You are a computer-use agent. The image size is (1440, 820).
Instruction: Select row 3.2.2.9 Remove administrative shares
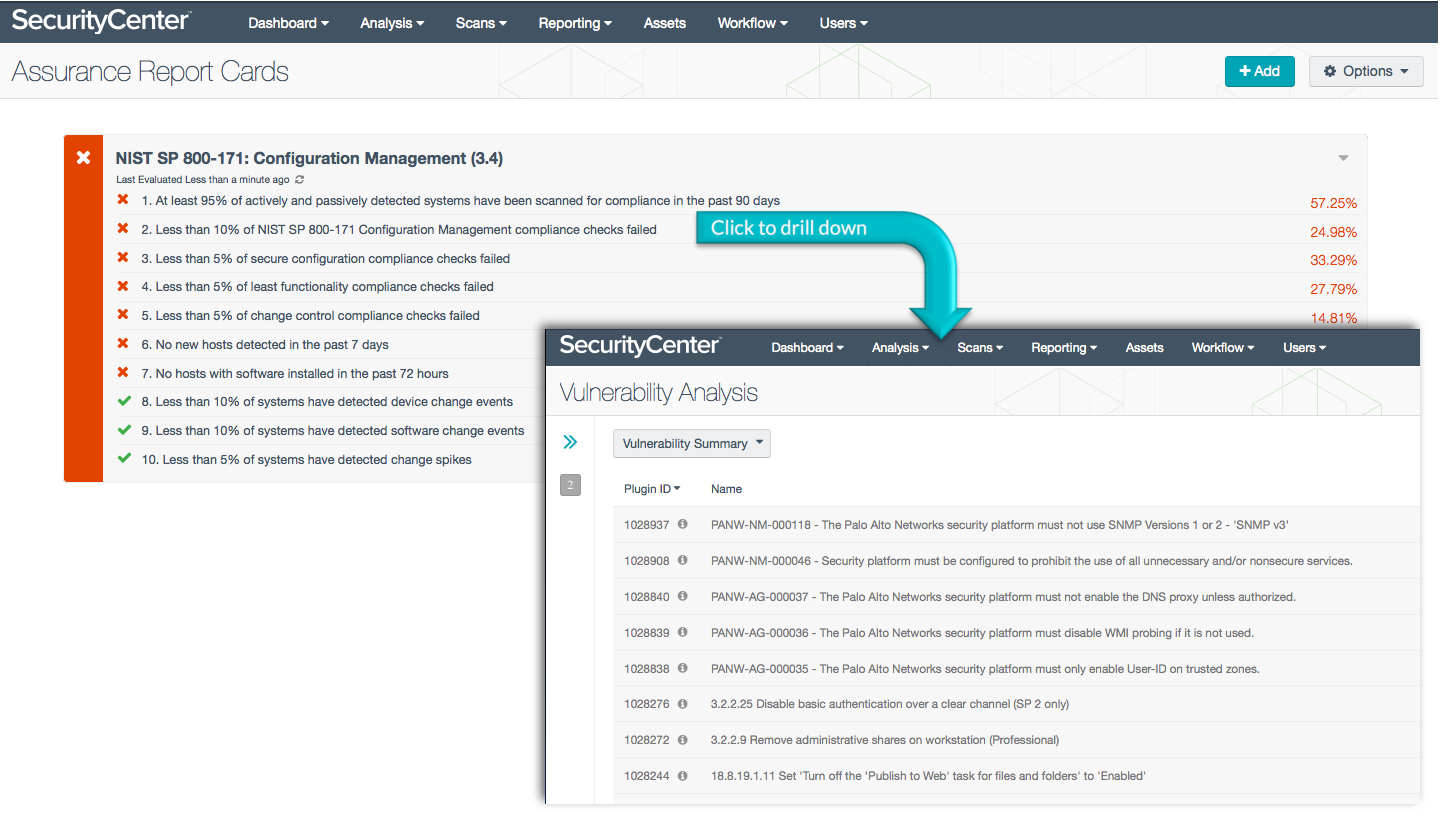[1016, 740]
